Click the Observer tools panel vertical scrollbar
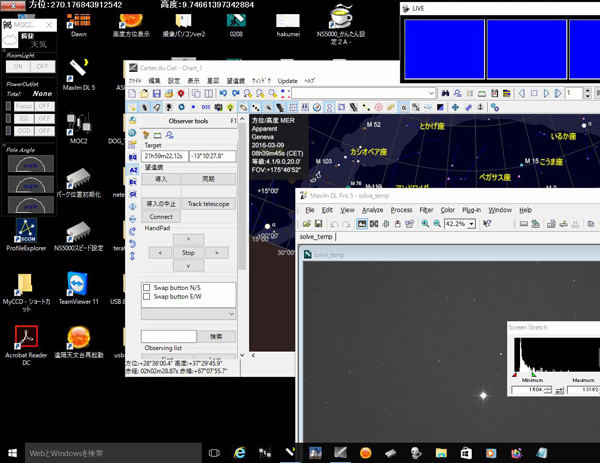This screenshot has width=600, height=463. [x=242, y=237]
